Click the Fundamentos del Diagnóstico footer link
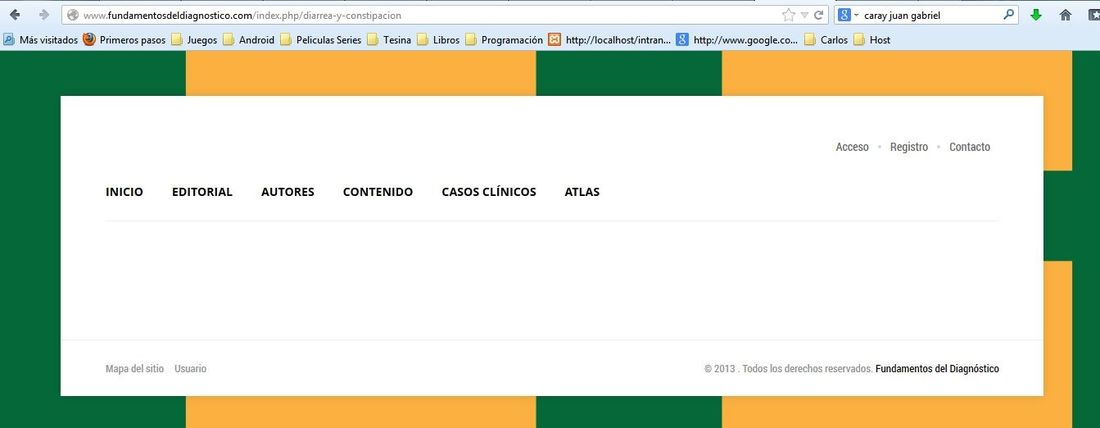The height and width of the screenshot is (428, 1100). tap(937, 368)
